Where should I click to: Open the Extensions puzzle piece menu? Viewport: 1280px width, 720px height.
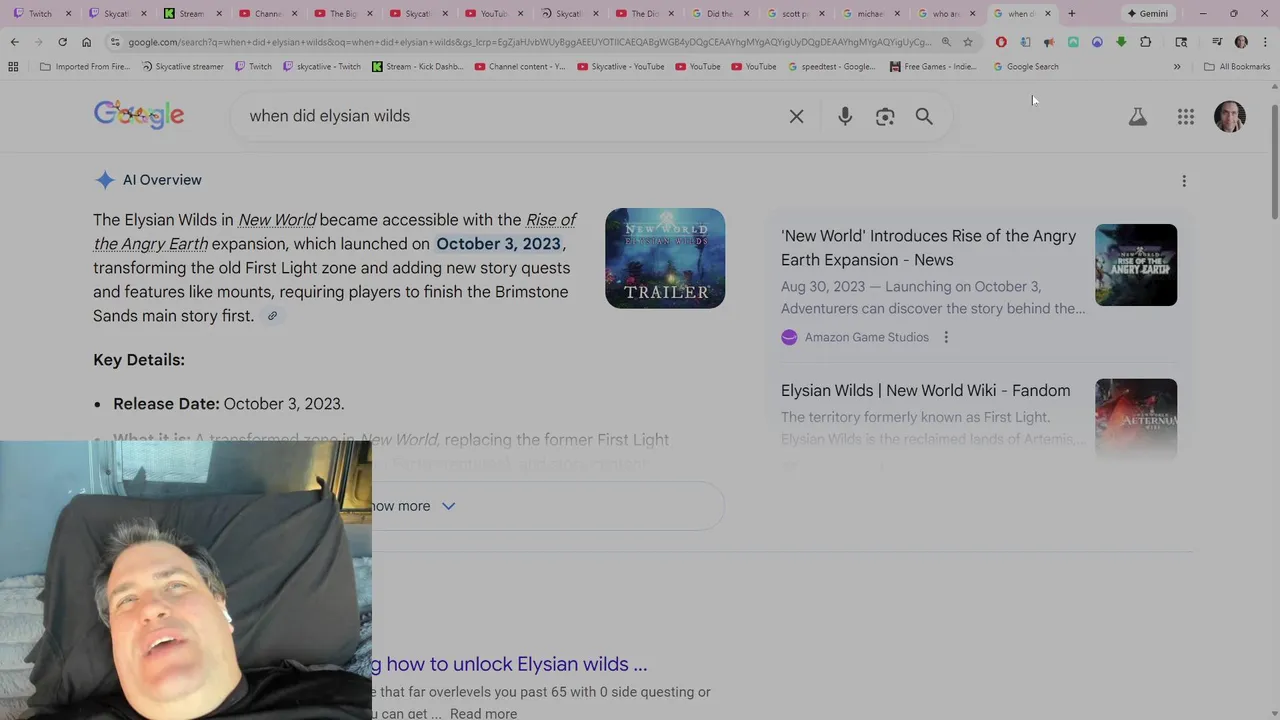pos(1145,42)
